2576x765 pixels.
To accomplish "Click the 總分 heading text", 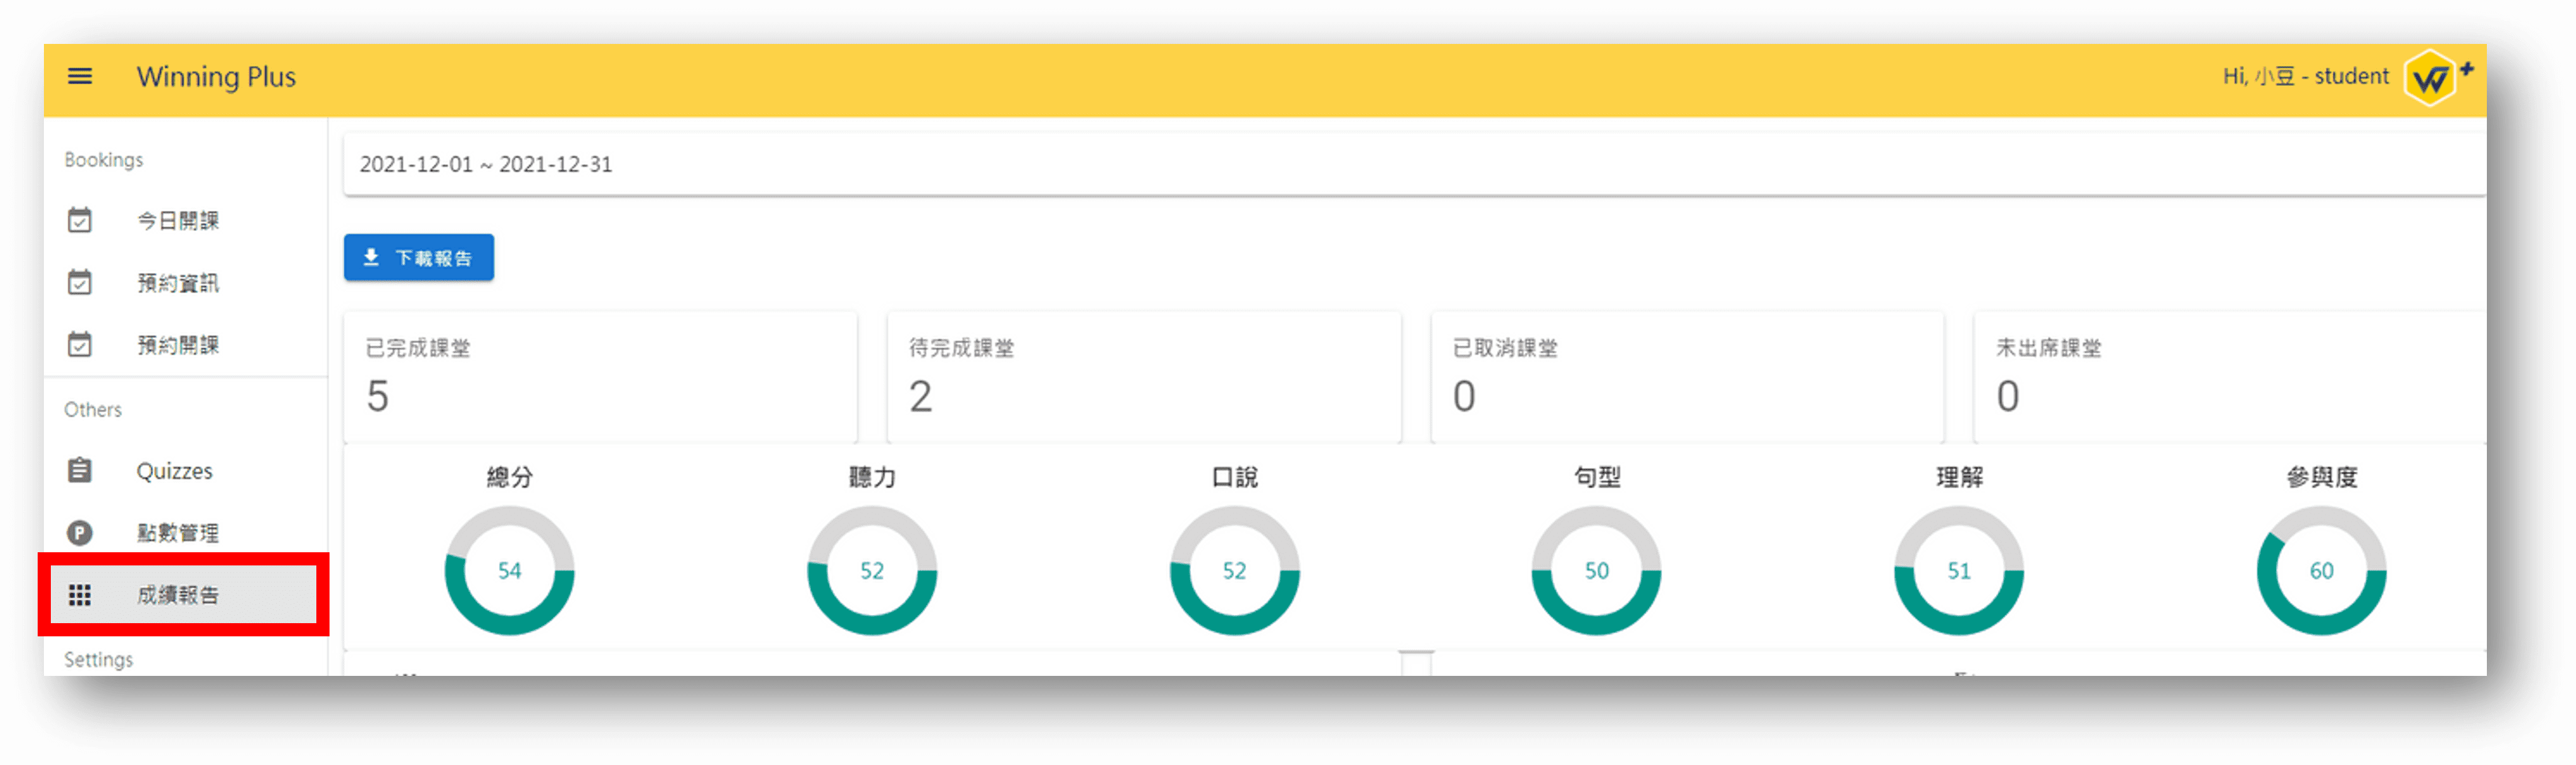I will (510, 477).
